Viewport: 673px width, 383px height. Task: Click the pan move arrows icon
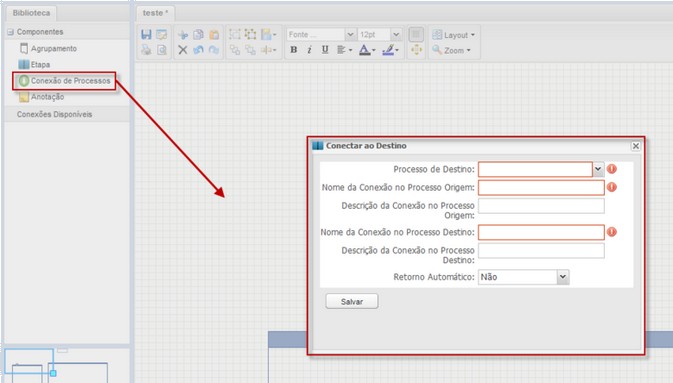coord(416,50)
